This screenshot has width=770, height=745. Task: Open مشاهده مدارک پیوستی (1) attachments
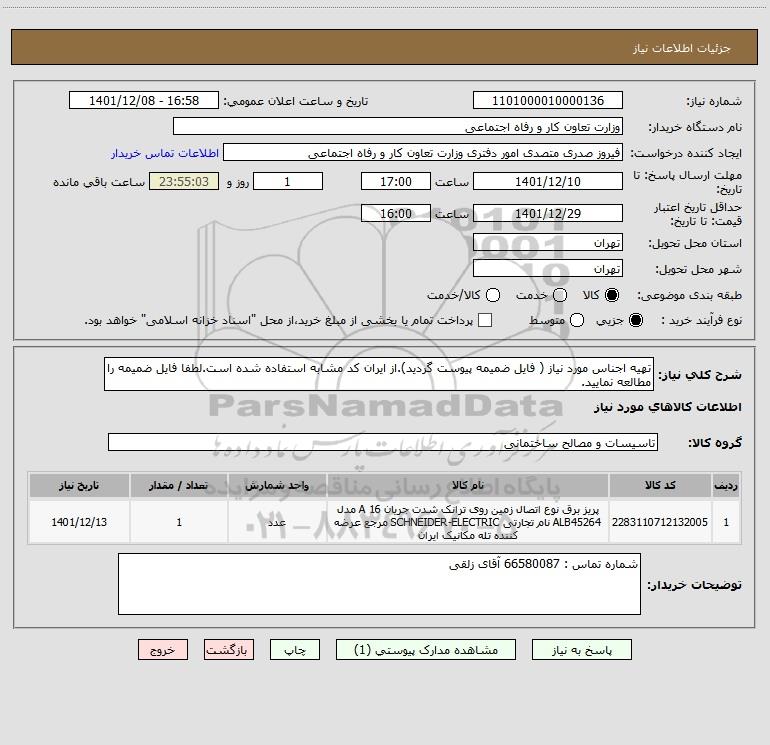click(x=426, y=650)
